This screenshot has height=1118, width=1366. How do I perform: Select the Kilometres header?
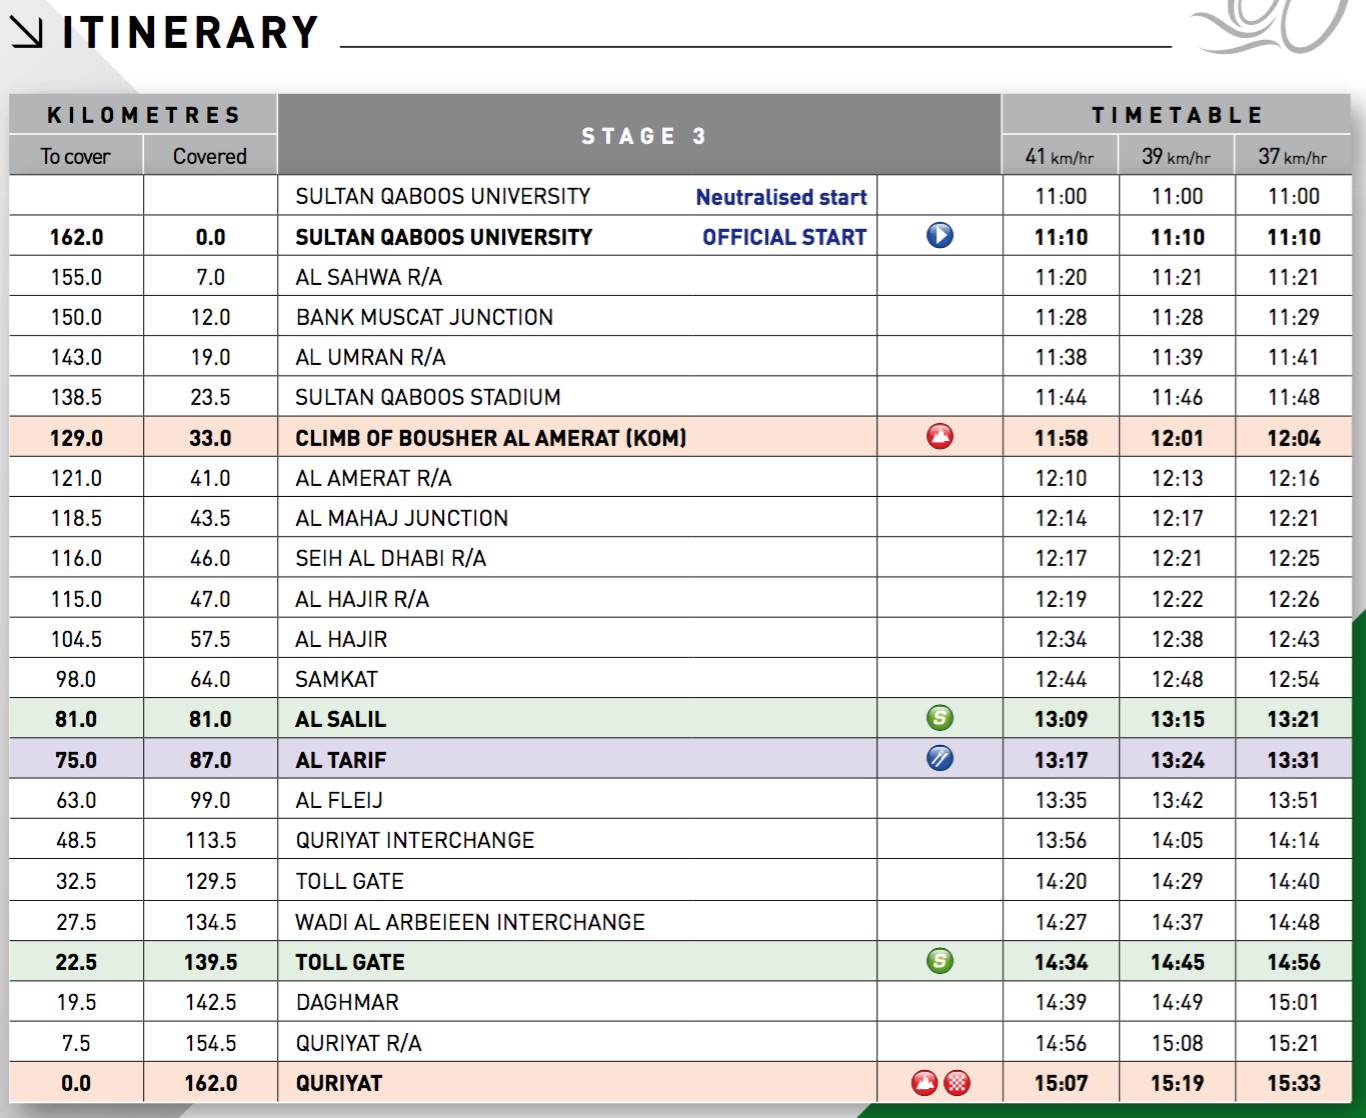point(144,115)
